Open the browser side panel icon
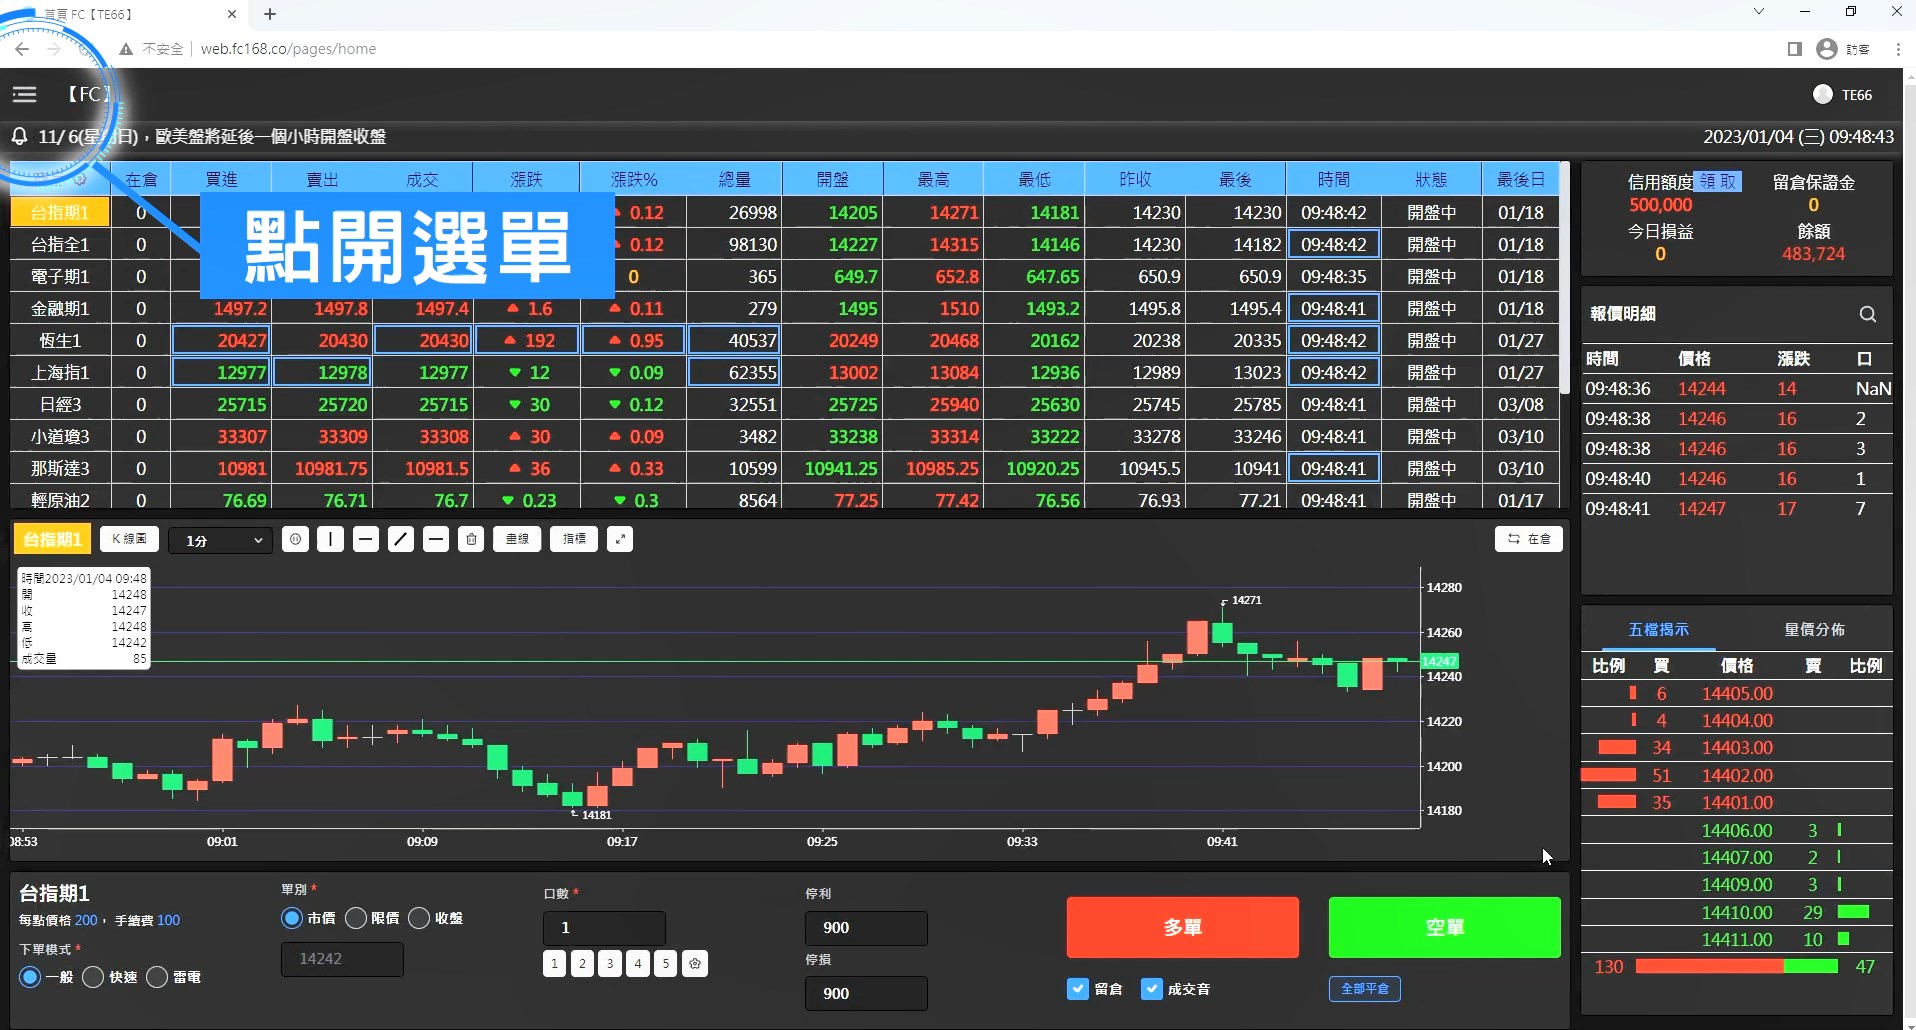 (x=1794, y=49)
